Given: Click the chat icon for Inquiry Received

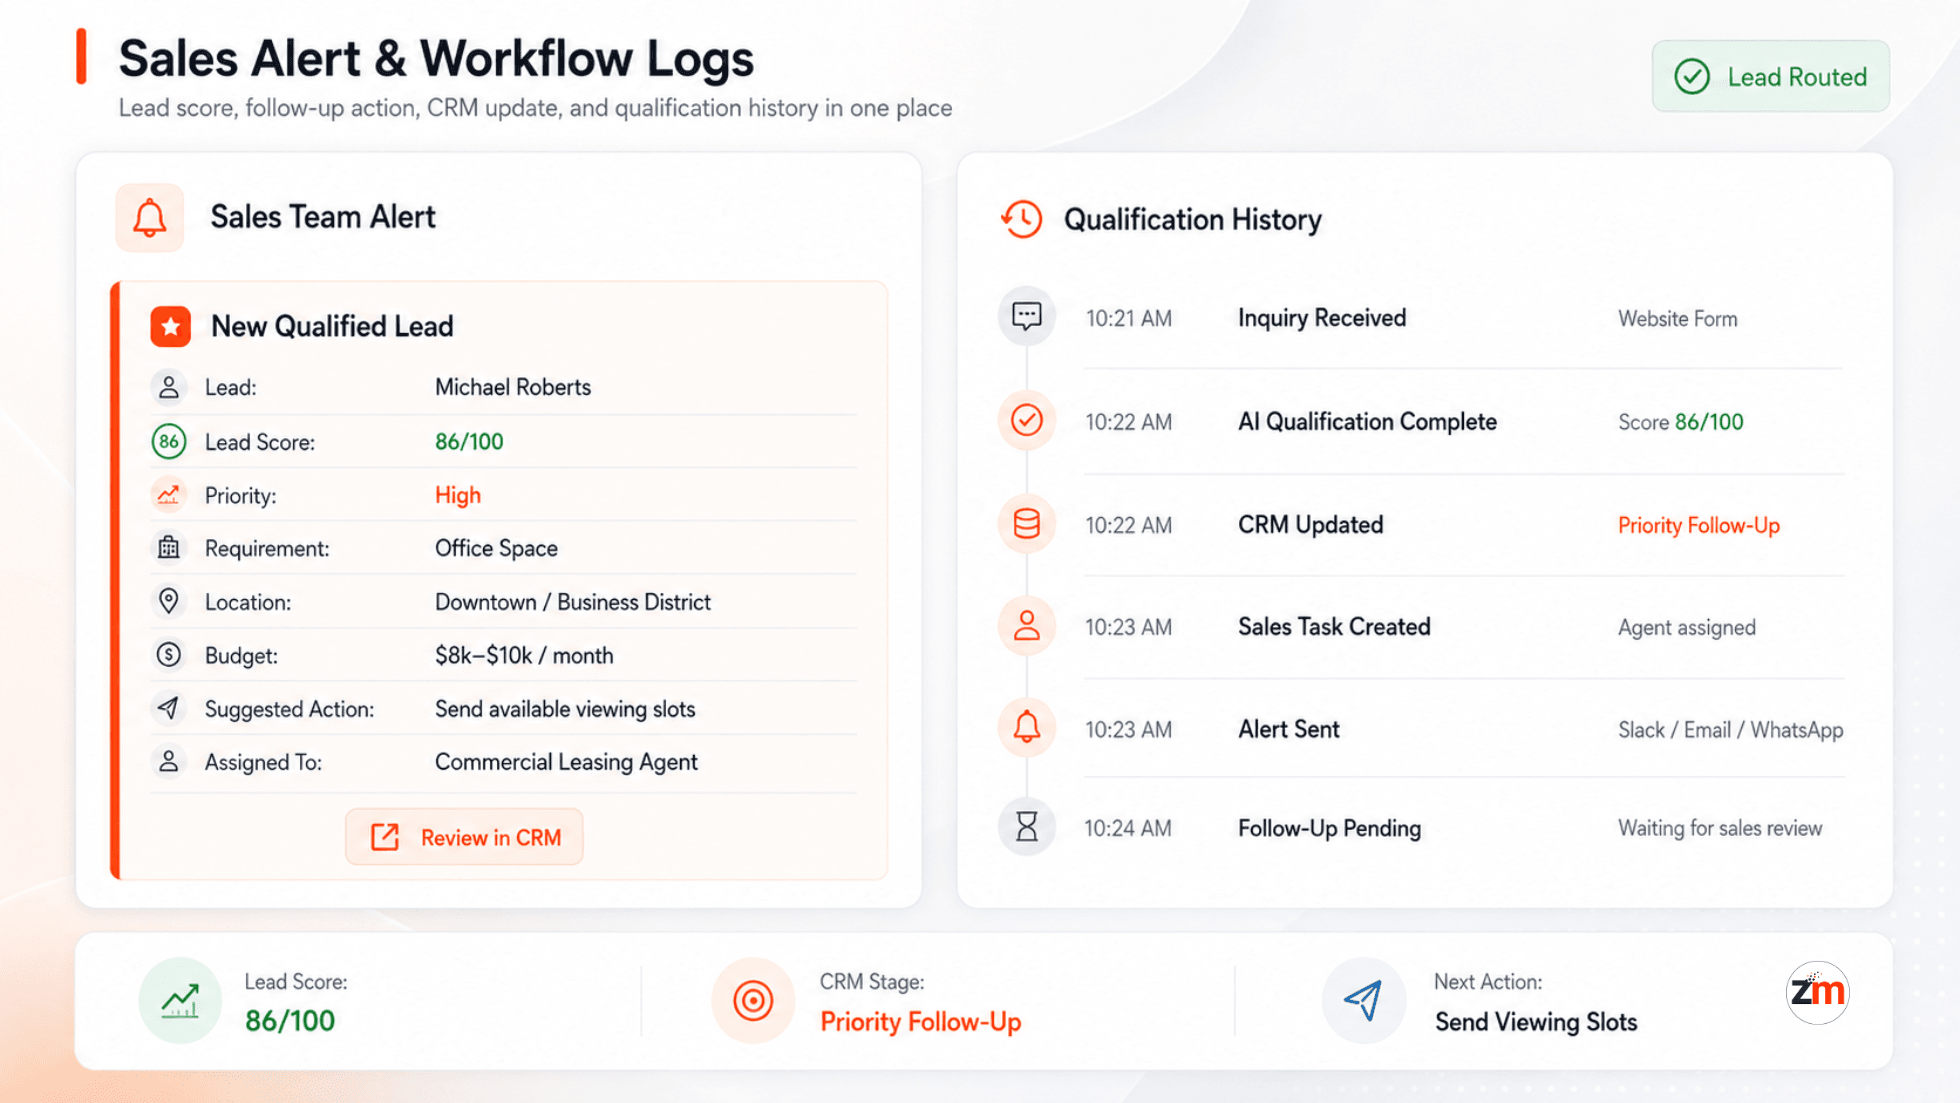Looking at the screenshot, I should 1027,317.
